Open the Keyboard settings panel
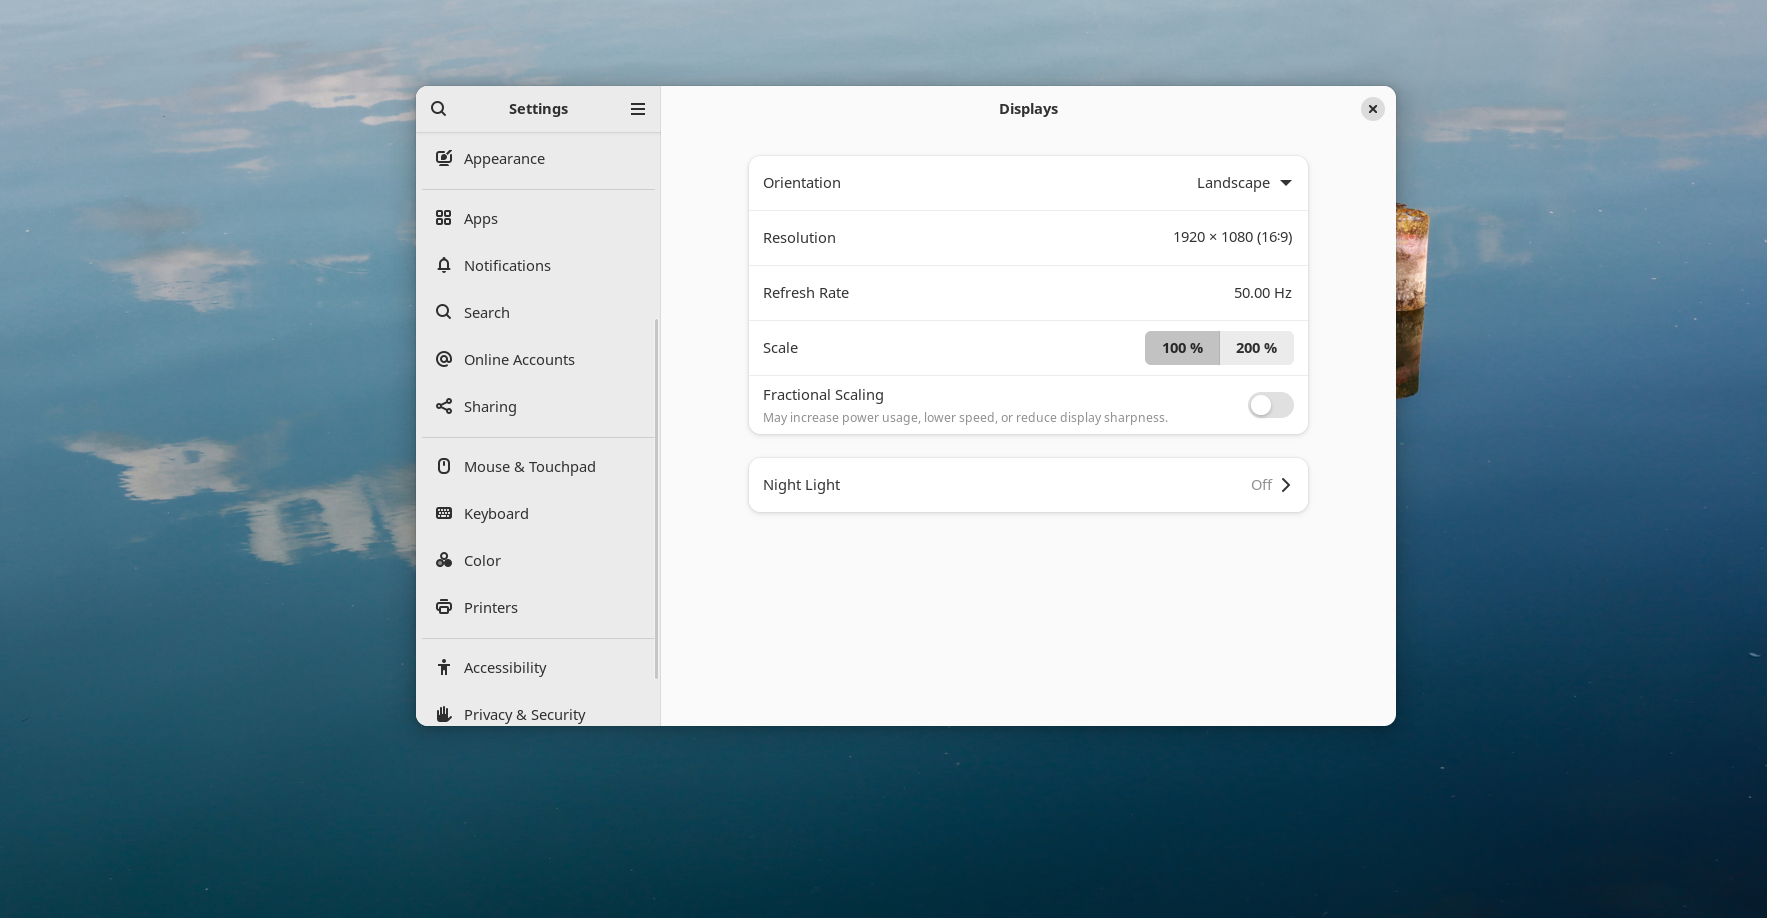 pyautogui.click(x=496, y=514)
